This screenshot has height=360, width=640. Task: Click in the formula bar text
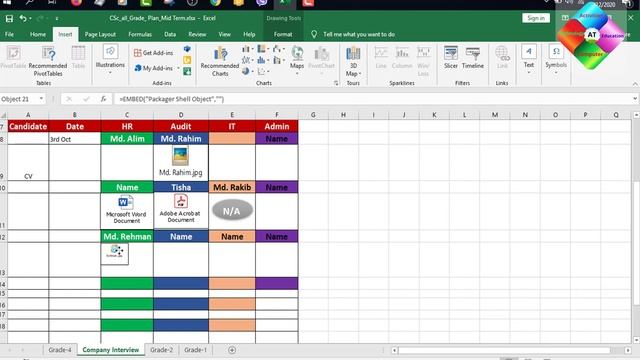[171, 99]
